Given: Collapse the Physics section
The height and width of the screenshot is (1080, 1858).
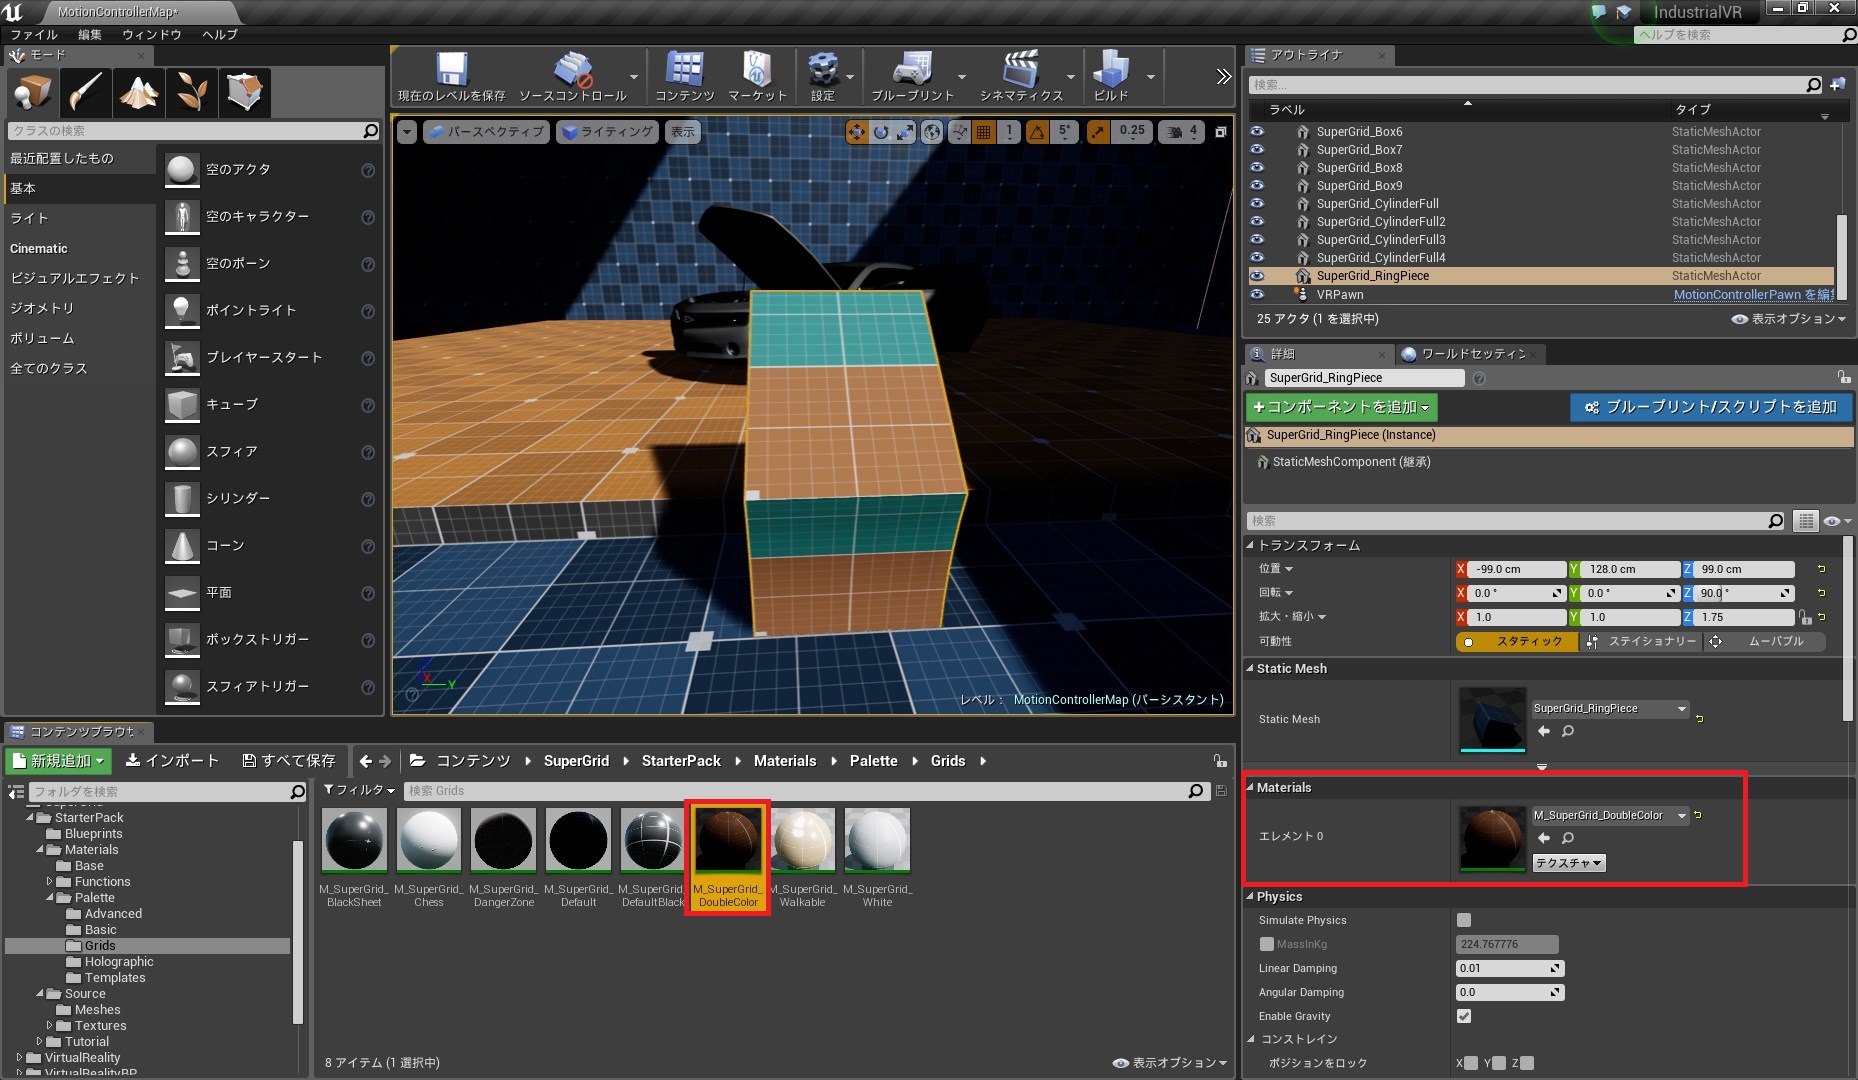Looking at the screenshot, I should tap(1250, 896).
